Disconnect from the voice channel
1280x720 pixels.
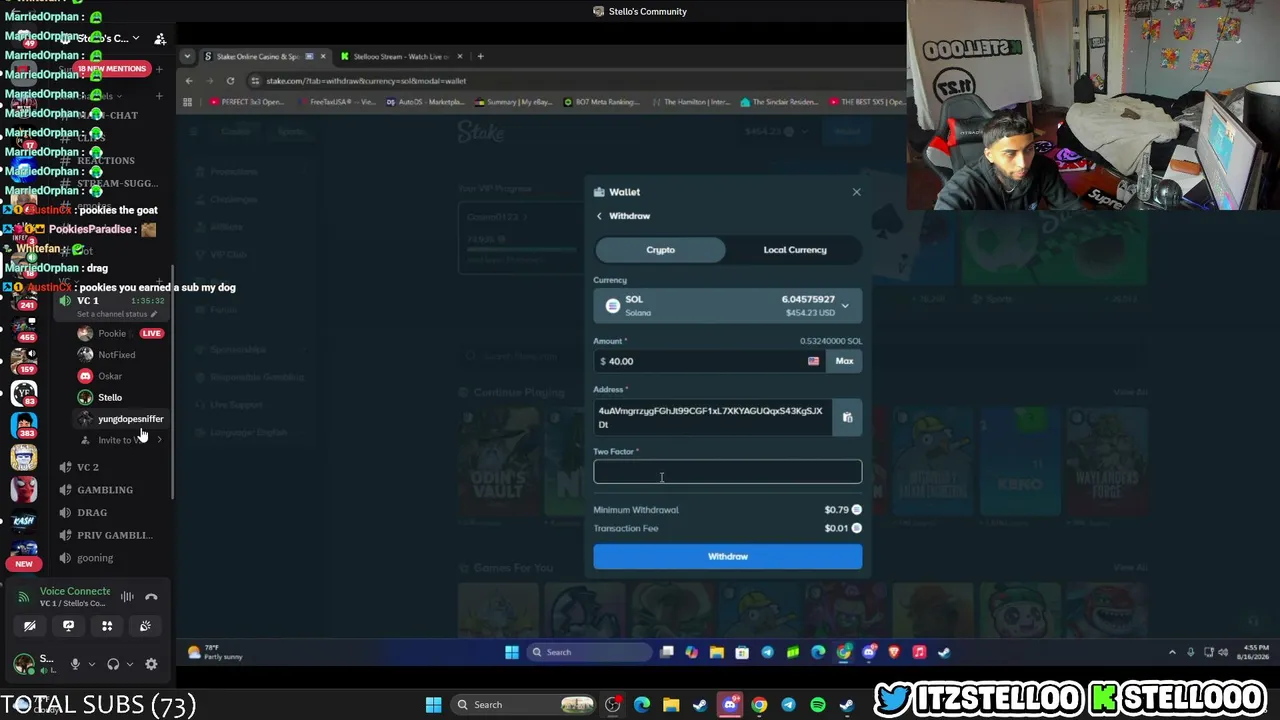click(x=151, y=597)
